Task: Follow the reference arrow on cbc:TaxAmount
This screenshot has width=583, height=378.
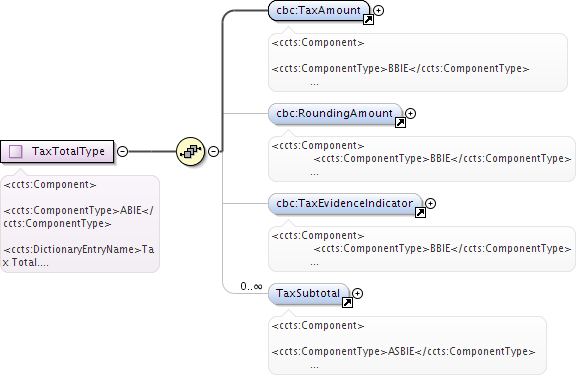Action: (368, 20)
